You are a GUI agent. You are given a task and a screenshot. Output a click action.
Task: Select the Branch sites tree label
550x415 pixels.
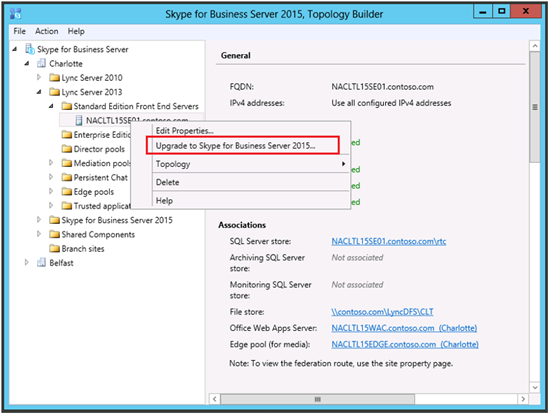click(x=83, y=248)
